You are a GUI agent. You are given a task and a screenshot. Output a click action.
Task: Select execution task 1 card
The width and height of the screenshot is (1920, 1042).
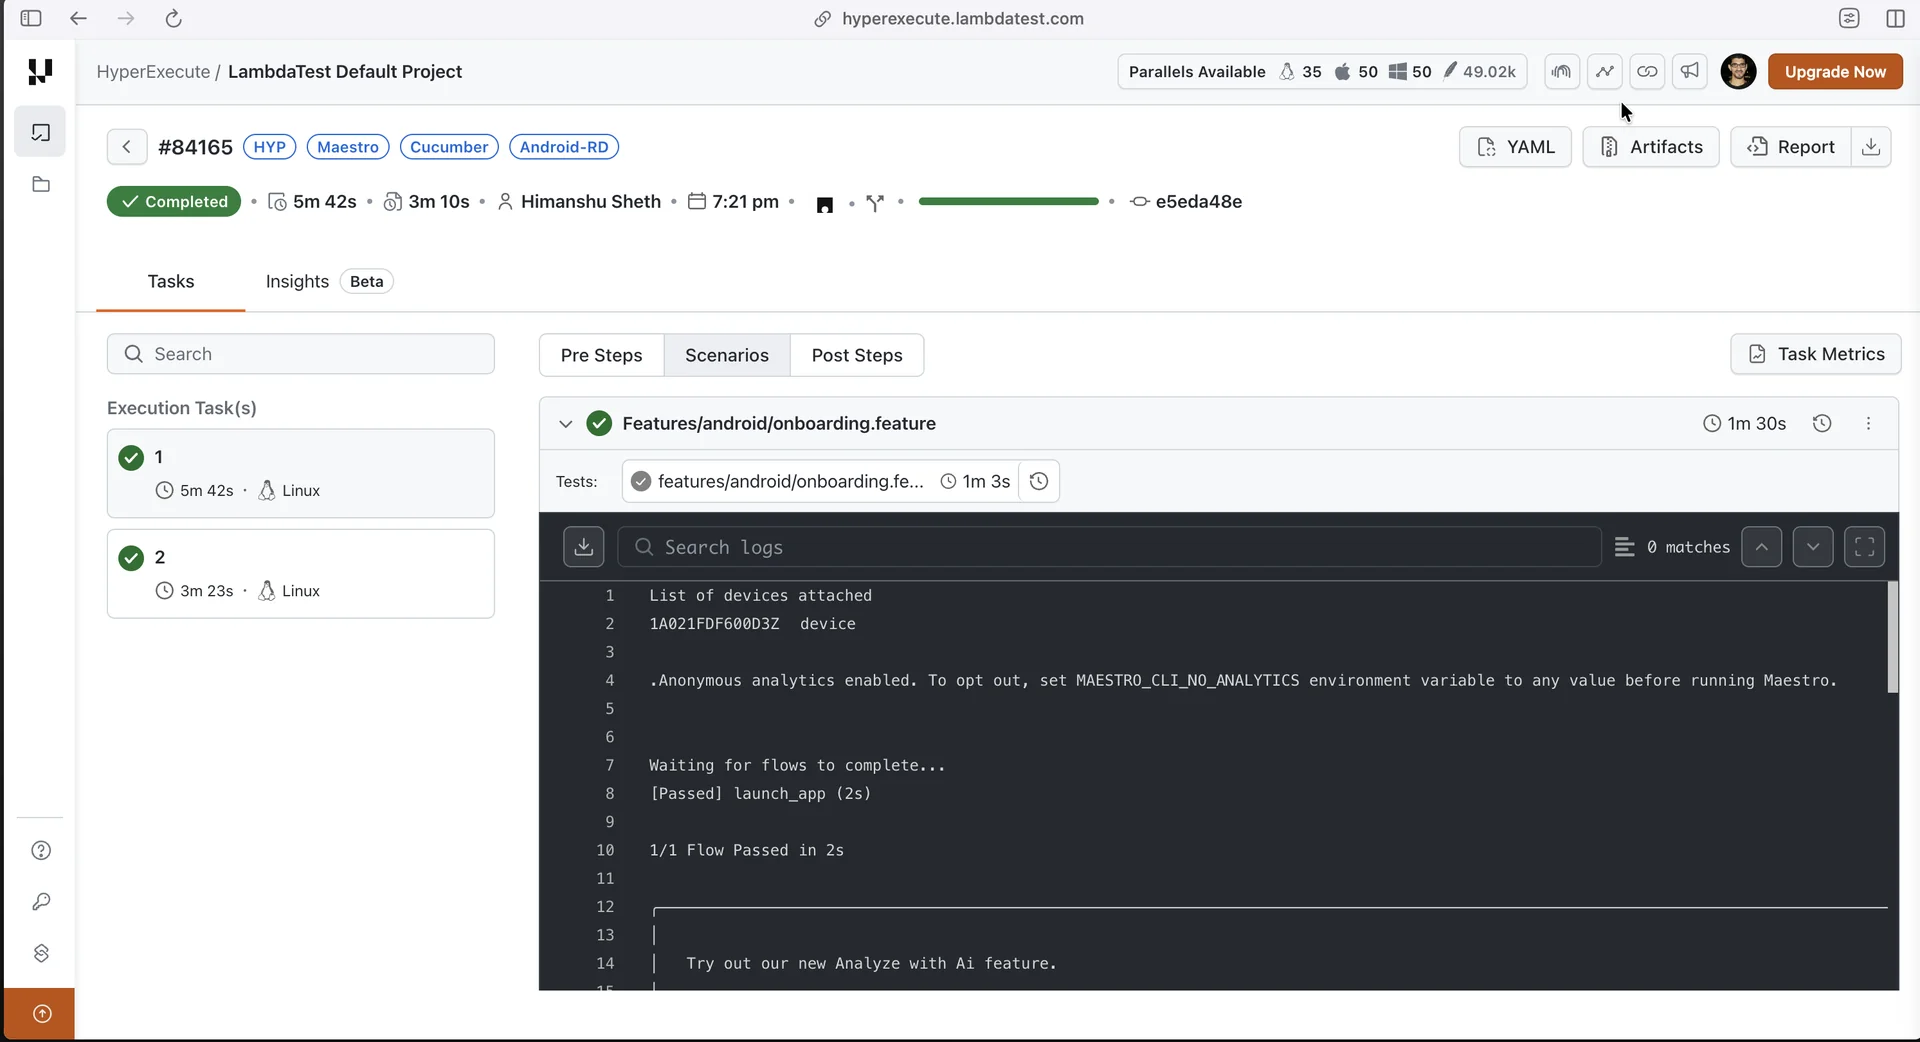click(x=301, y=473)
